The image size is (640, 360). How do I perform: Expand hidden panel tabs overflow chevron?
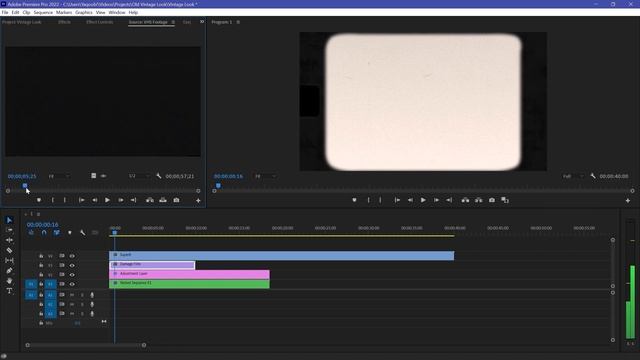202,22
